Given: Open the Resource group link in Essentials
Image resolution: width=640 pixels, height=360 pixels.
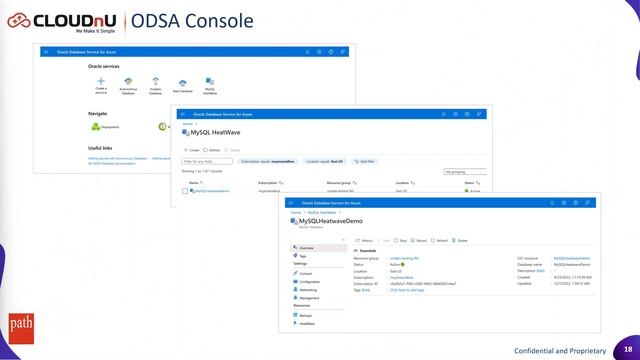Looking at the screenshot, I should [x=404, y=258].
